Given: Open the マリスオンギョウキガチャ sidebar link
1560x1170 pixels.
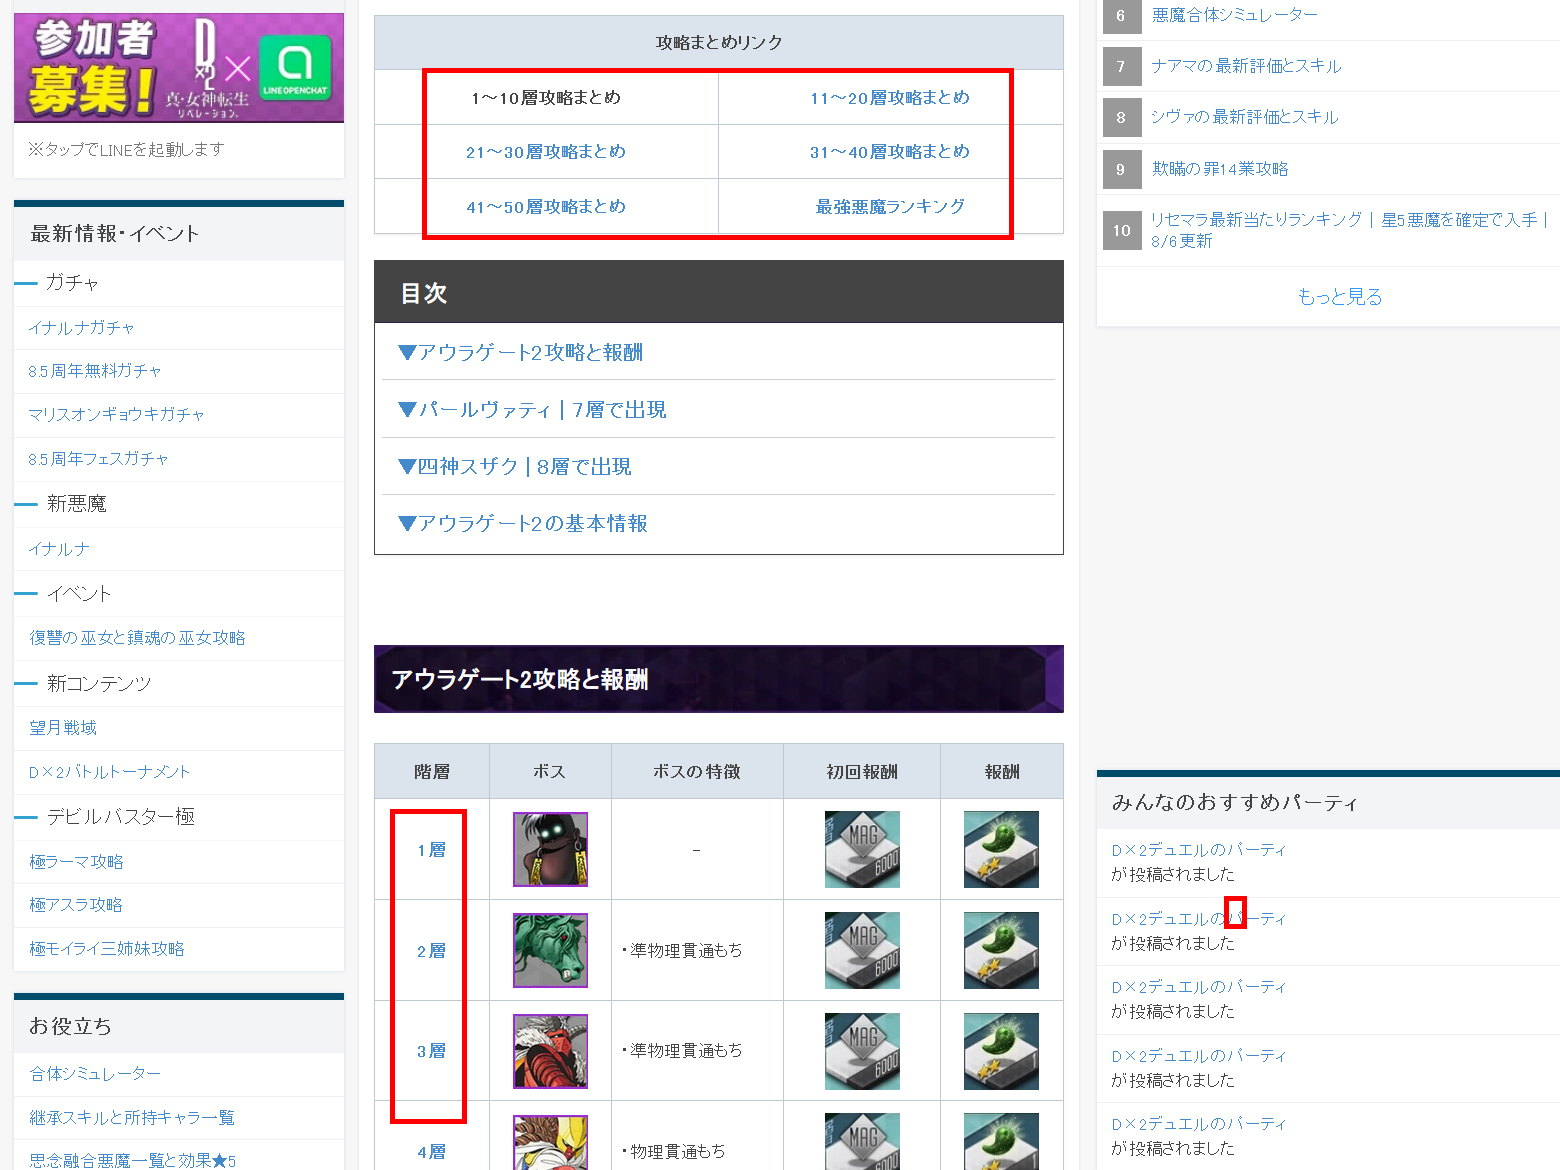Looking at the screenshot, I should pos(117,414).
